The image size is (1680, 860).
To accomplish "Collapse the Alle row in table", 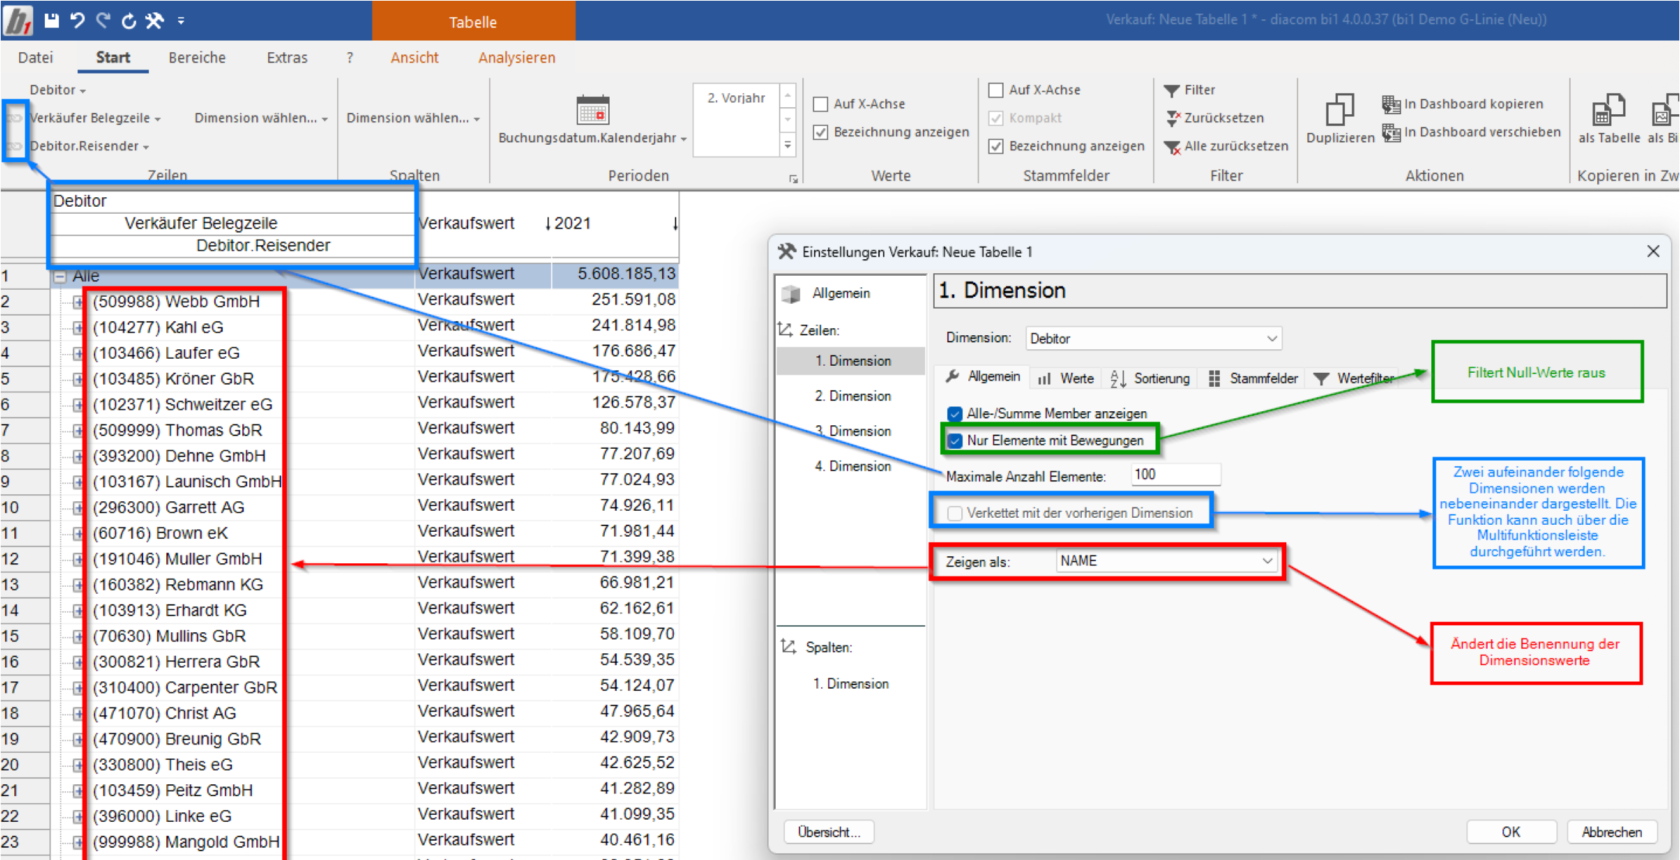I will 60,276.
